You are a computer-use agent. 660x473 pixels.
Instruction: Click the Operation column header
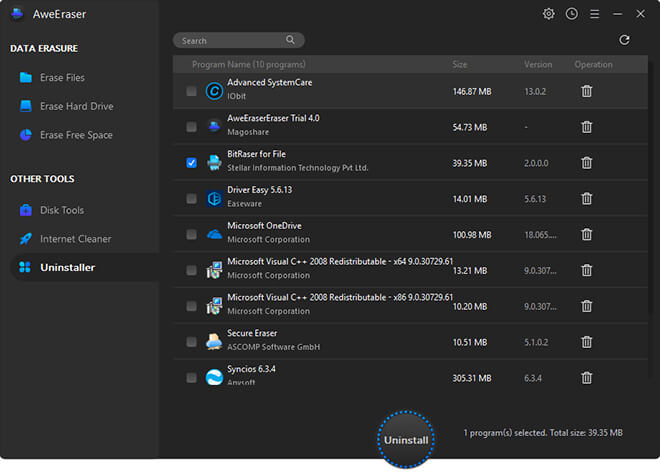[x=593, y=64]
